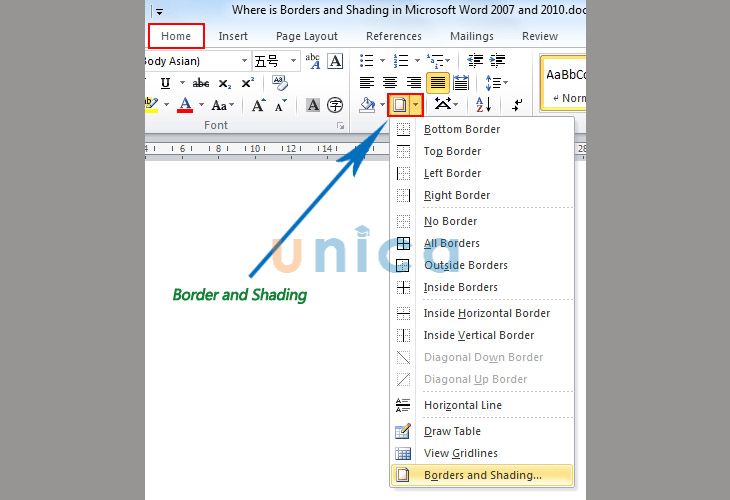This screenshot has width=730, height=500.
Task: Click the Numbering list icon
Action: click(x=401, y=61)
